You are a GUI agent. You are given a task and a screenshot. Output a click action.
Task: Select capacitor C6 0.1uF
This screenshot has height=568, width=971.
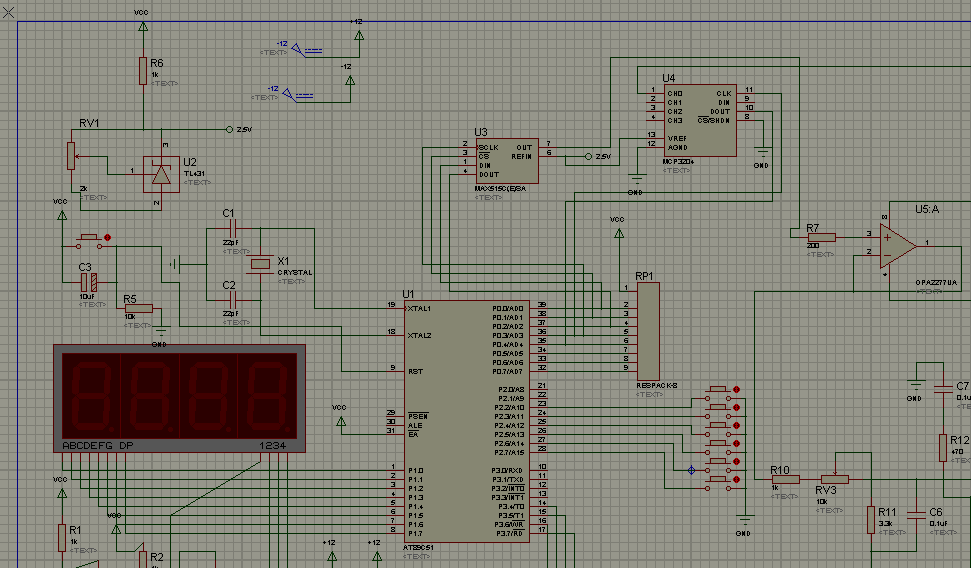click(x=916, y=515)
